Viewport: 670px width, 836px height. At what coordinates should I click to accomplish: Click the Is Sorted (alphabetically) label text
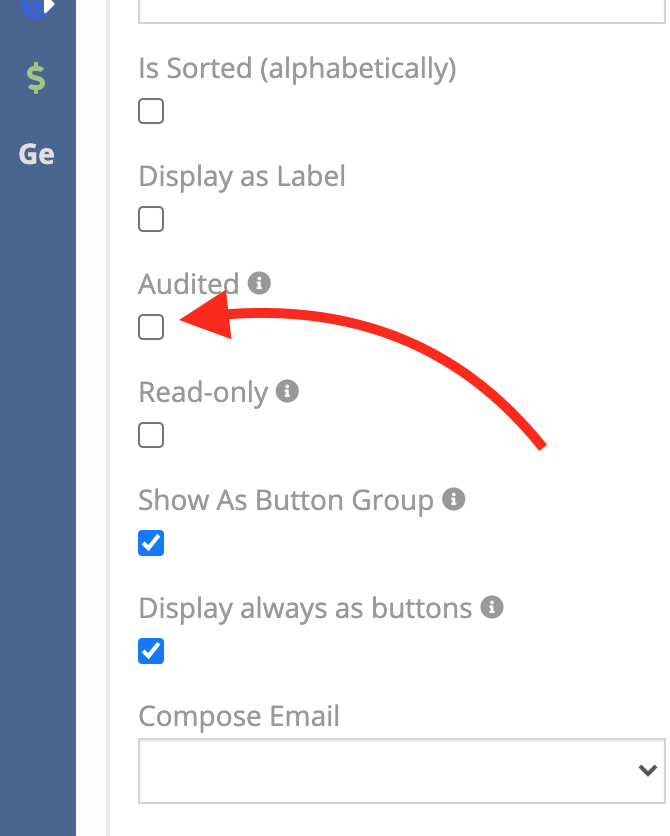[297, 69]
